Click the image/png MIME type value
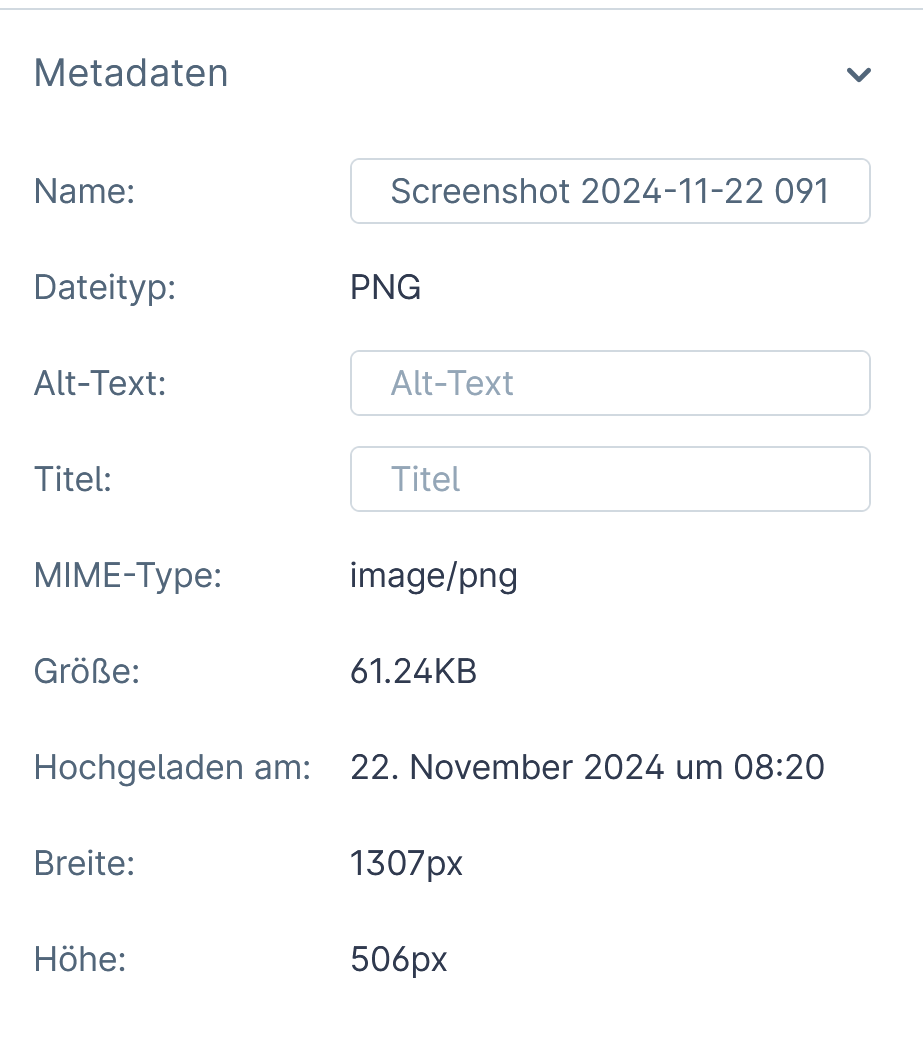 pos(434,576)
